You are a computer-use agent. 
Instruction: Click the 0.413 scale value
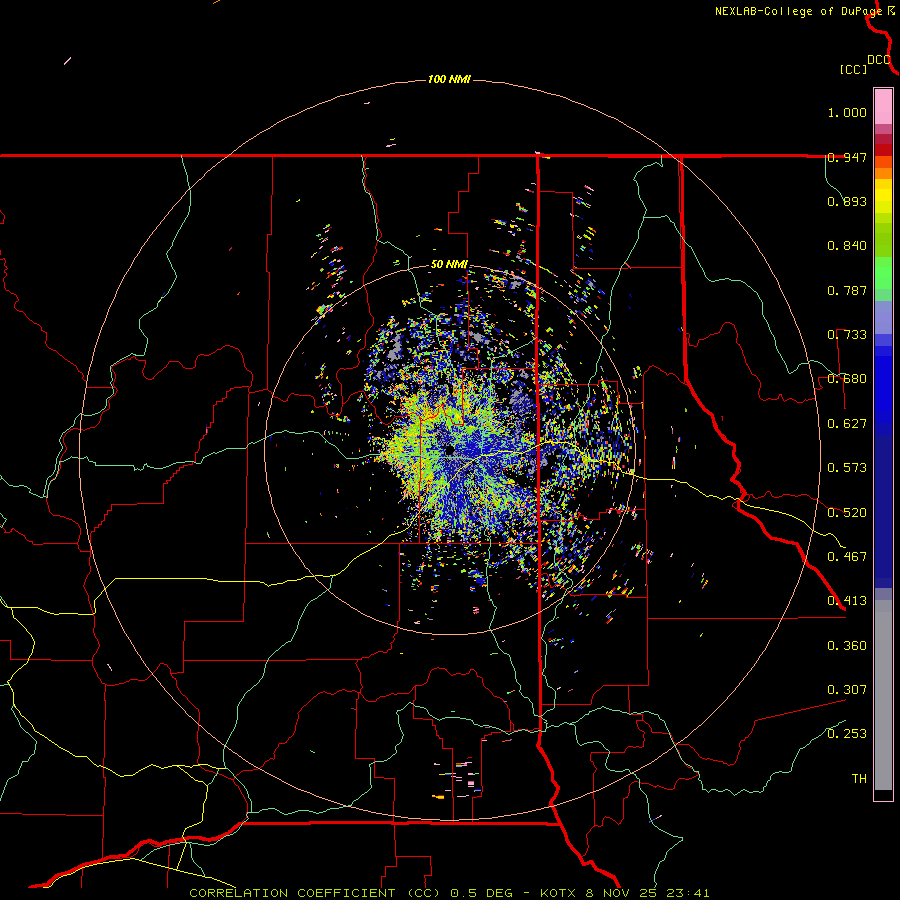coord(847,601)
